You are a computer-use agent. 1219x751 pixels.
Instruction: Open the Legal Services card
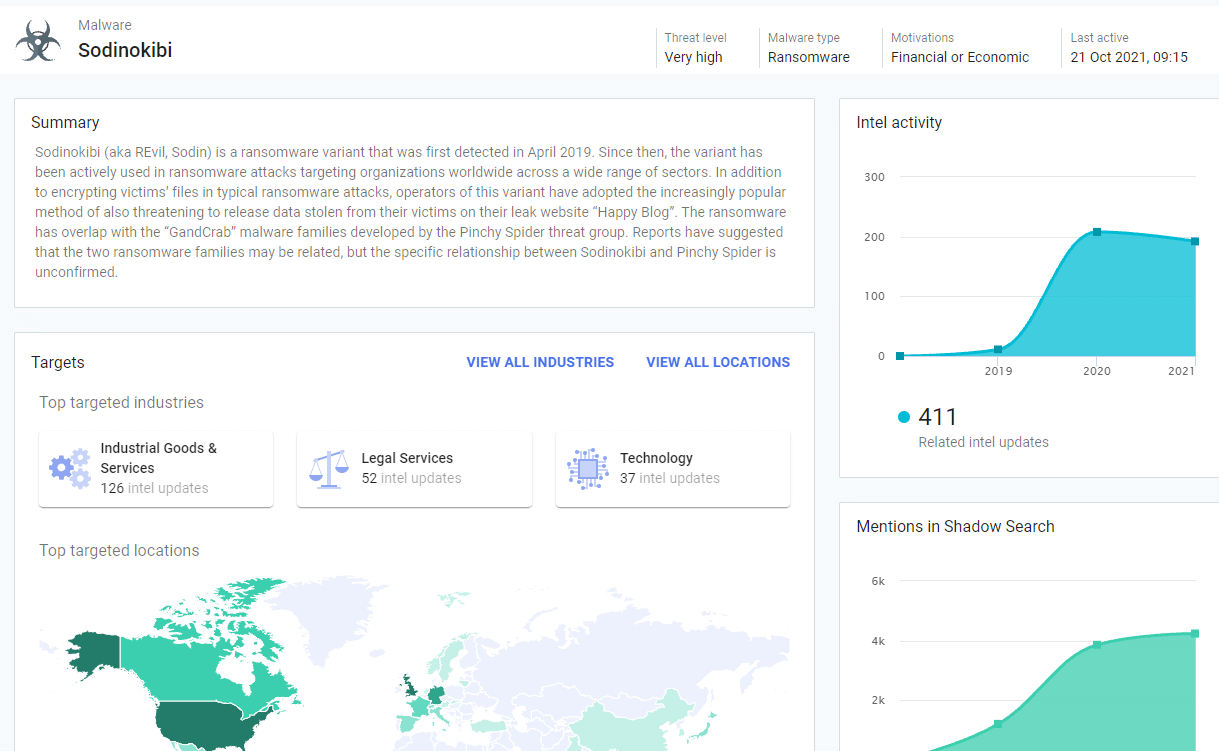pos(414,469)
